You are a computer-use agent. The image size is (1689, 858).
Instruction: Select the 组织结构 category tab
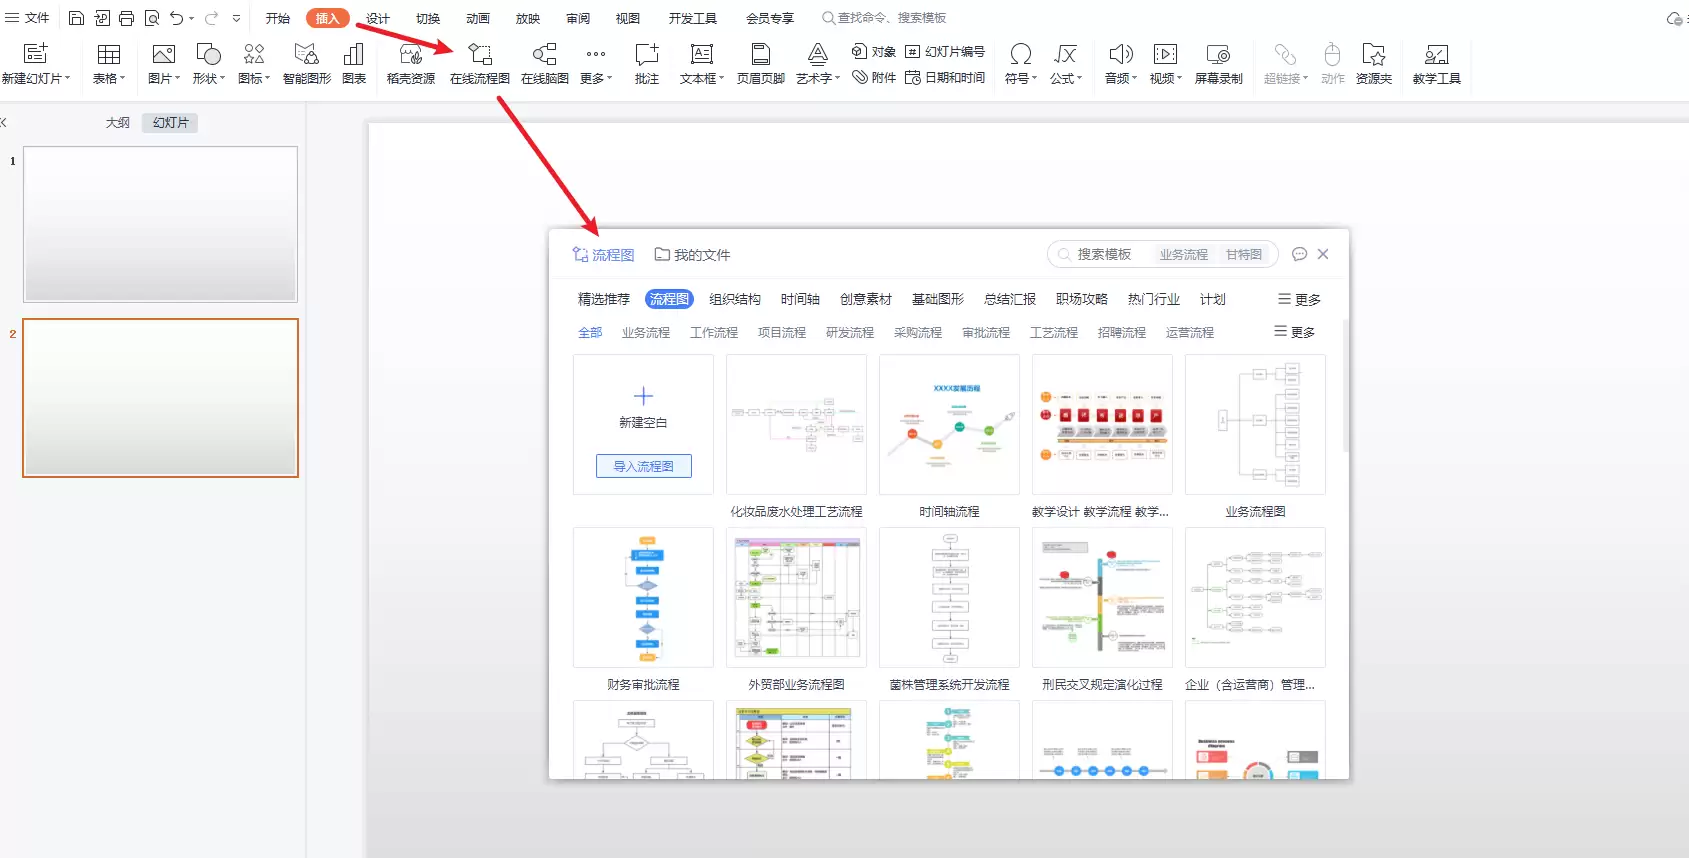click(735, 299)
